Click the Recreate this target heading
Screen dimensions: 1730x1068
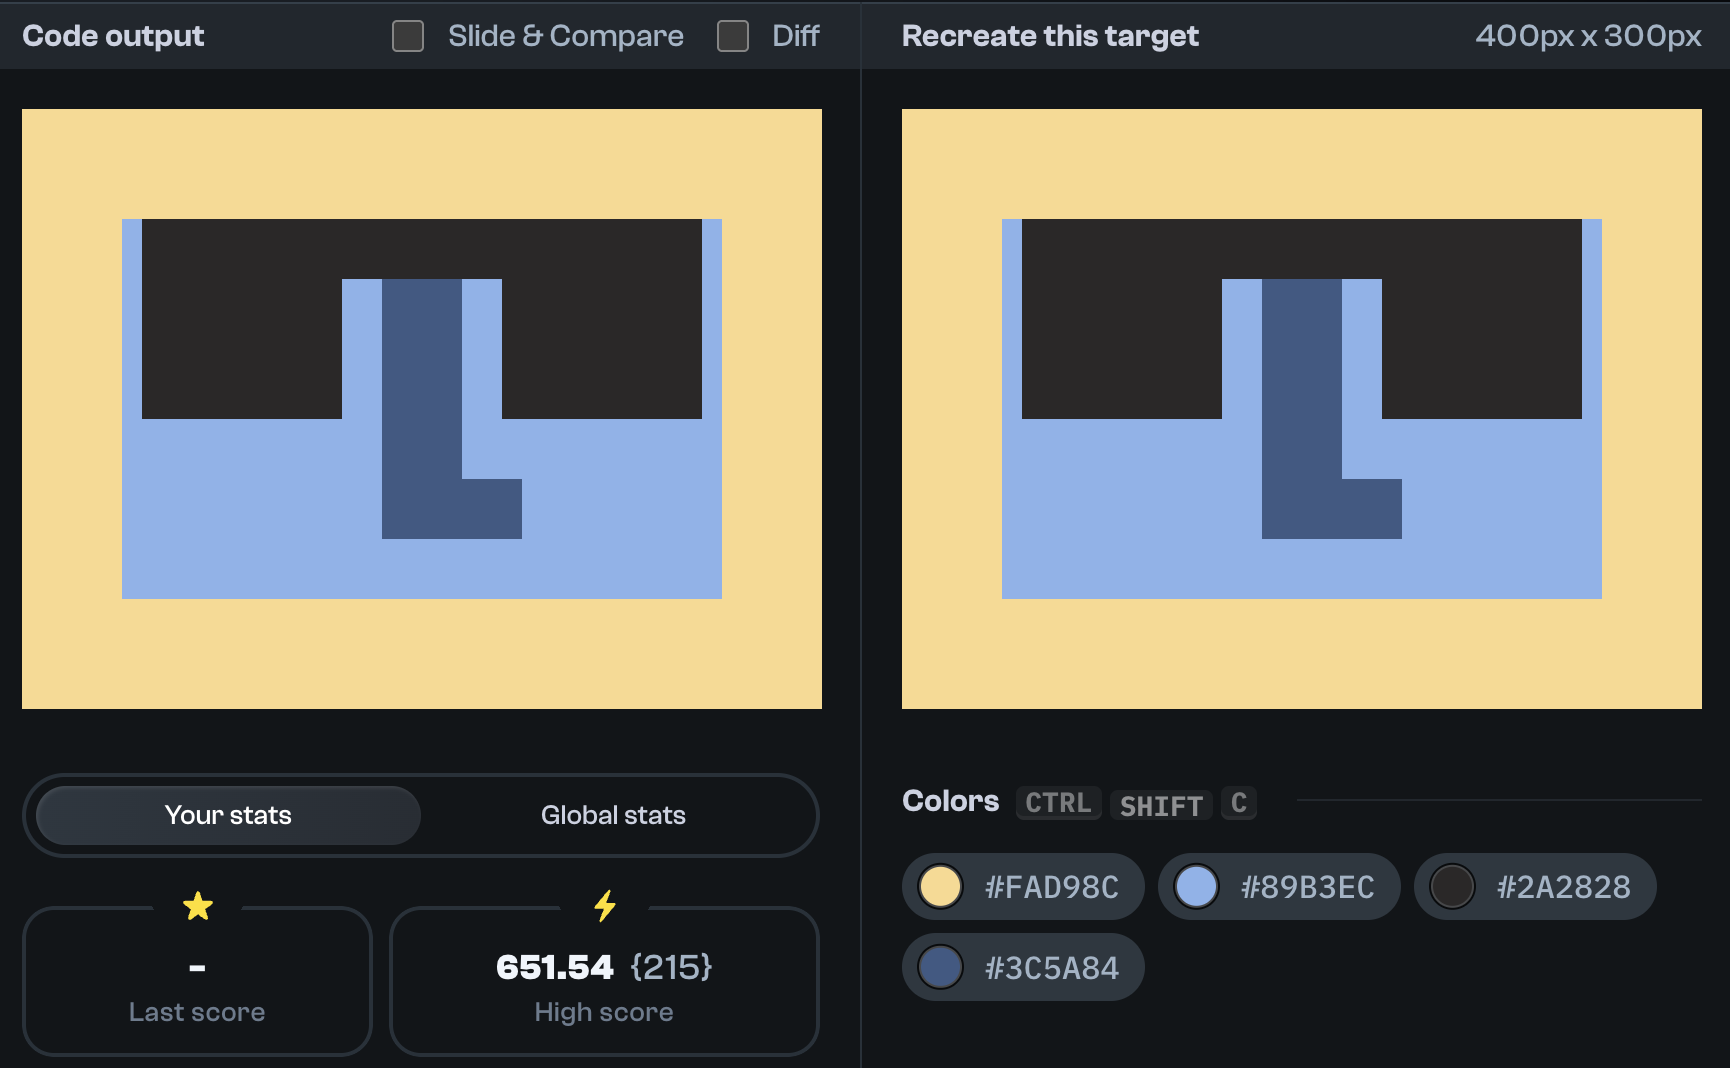(x=1049, y=35)
